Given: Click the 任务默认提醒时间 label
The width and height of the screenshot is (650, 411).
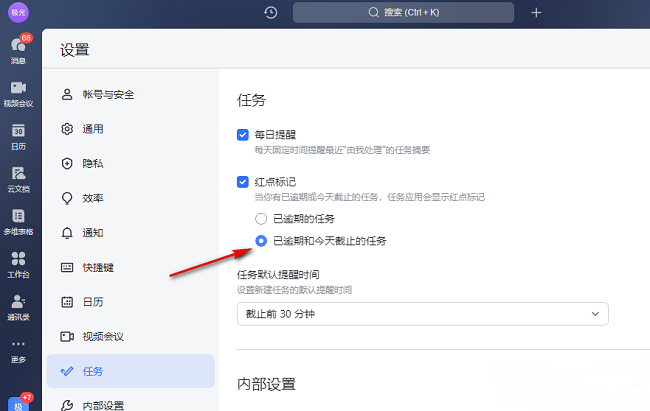Looking at the screenshot, I should click(x=278, y=274).
